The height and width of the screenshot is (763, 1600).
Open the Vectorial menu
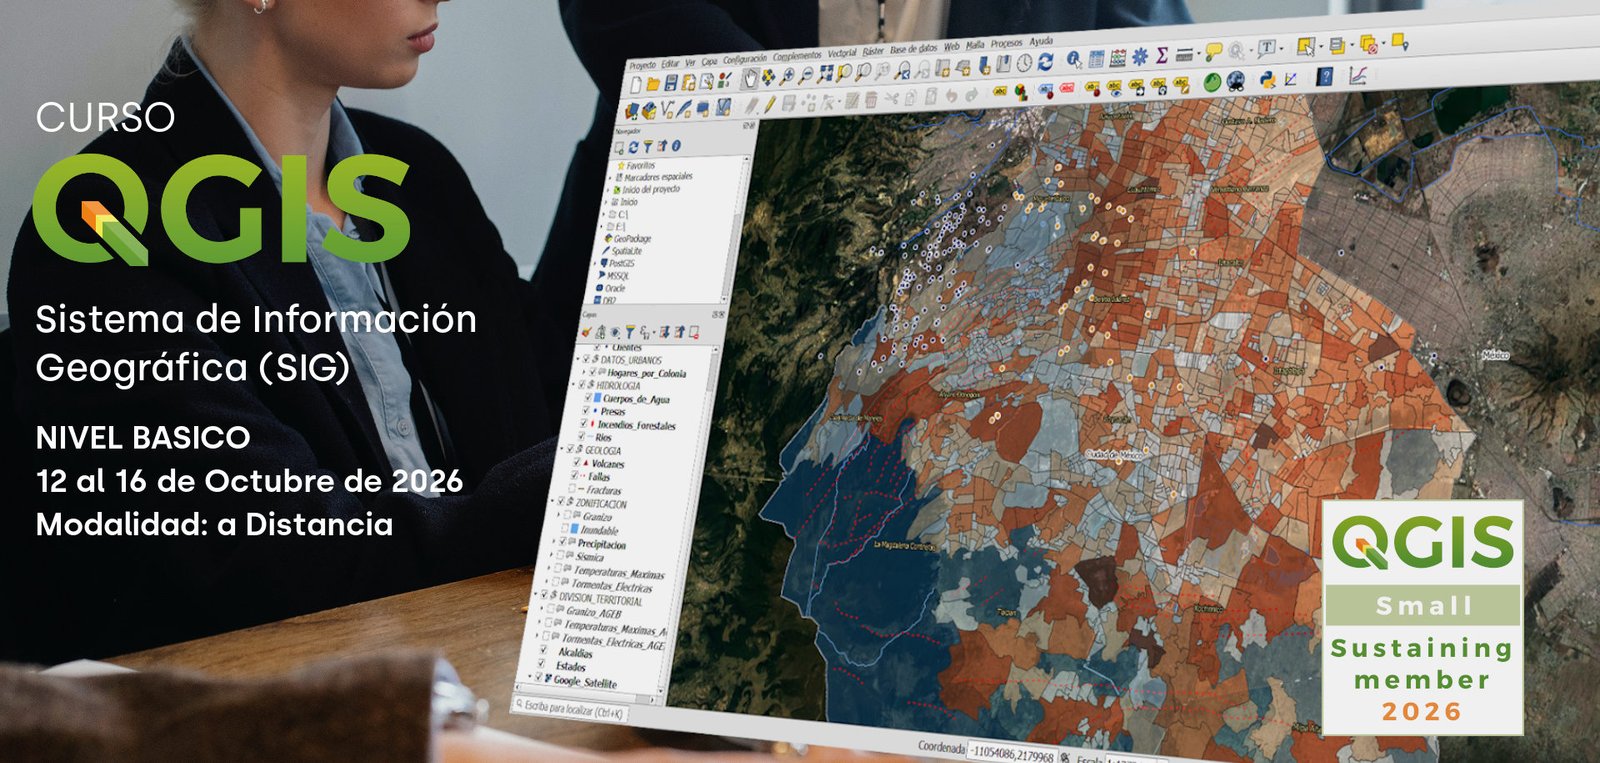tap(842, 53)
